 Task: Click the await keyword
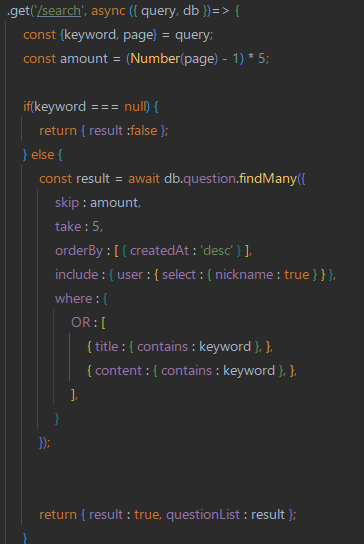(144, 179)
